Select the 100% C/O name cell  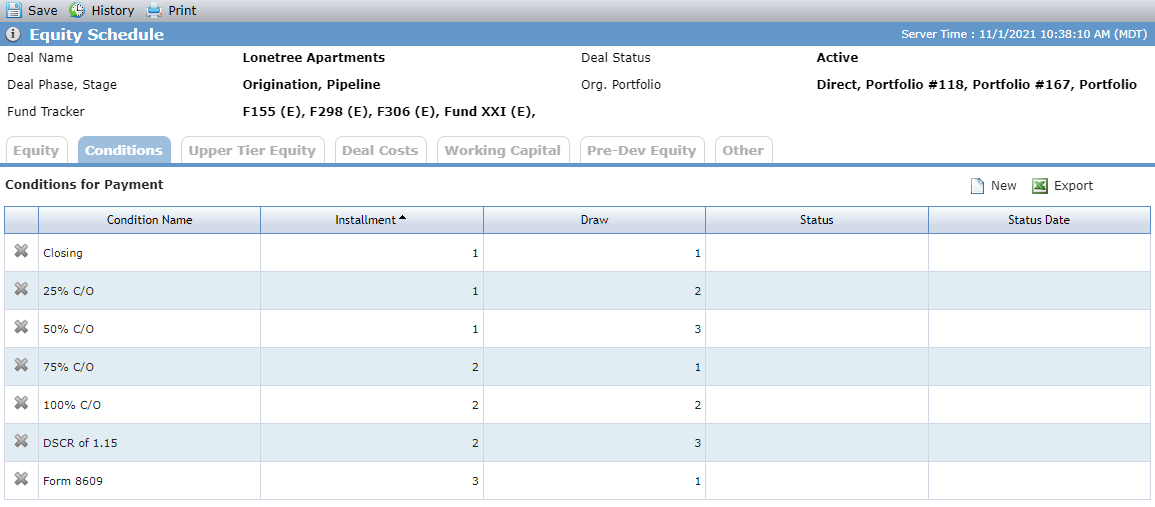pyautogui.click(x=150, y=405)
